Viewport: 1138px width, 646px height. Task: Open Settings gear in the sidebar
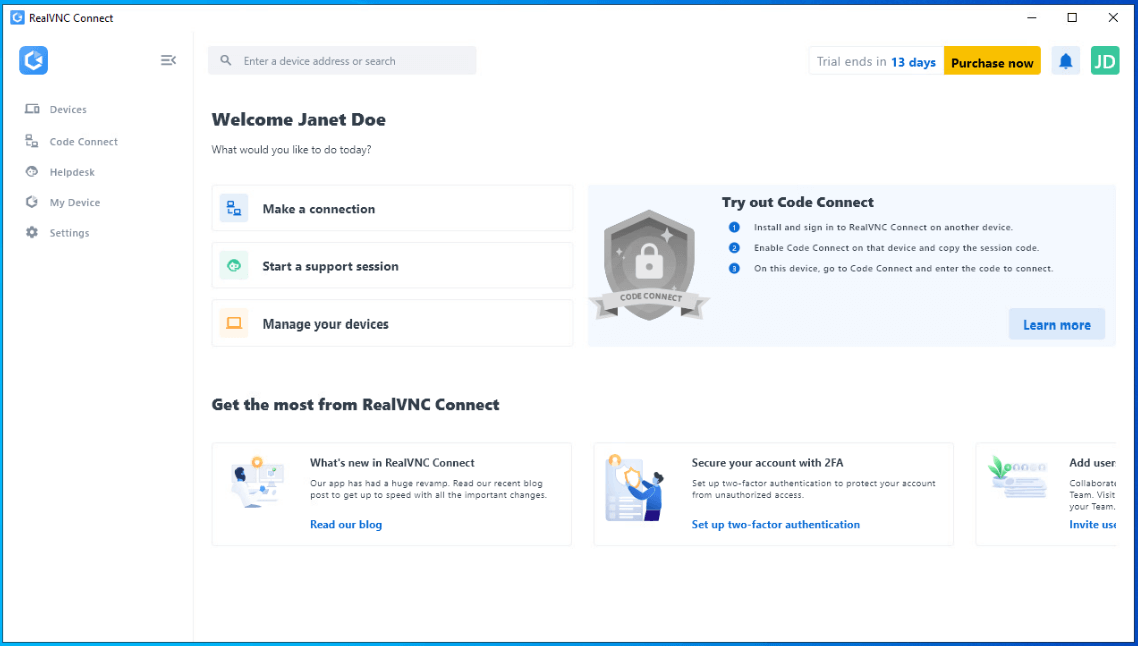(x=32, y=233)
